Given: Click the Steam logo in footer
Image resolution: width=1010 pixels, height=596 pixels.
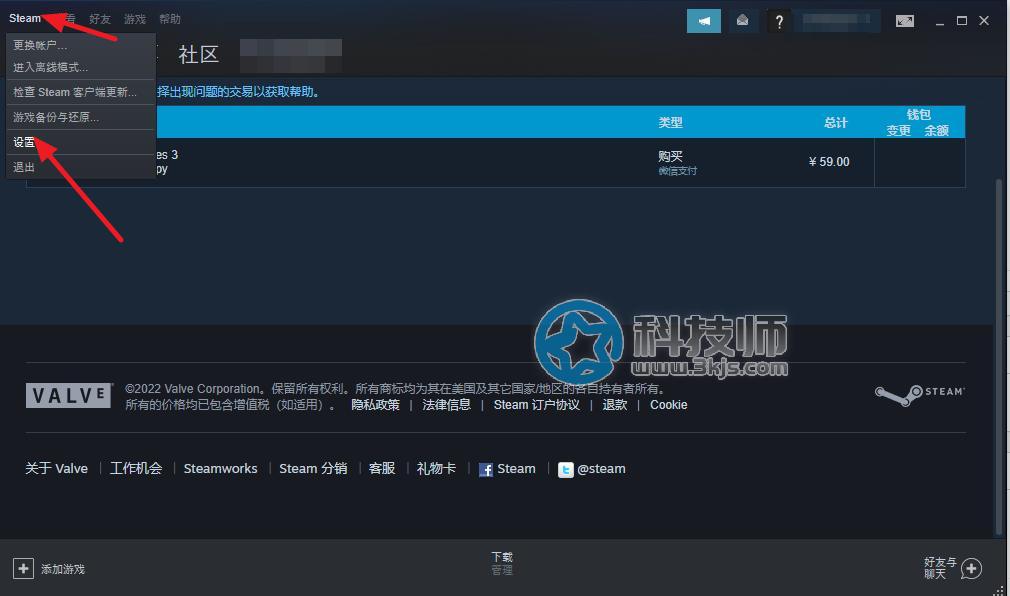Looking at the screenshot, I should [919, 394].
